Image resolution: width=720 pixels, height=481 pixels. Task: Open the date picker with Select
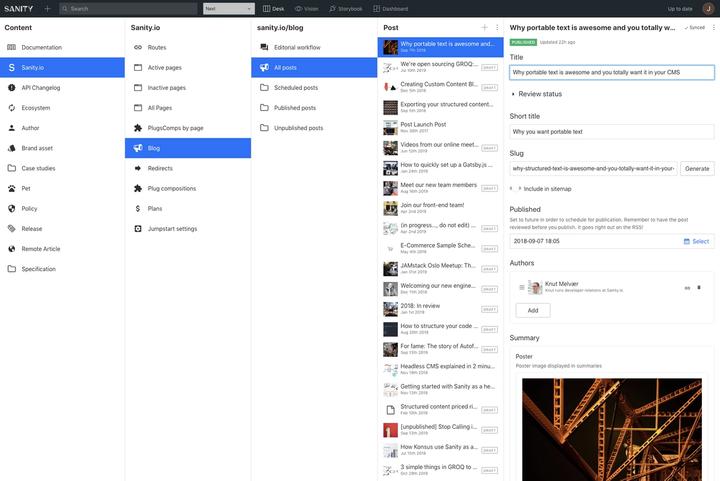tap(696, 241)
